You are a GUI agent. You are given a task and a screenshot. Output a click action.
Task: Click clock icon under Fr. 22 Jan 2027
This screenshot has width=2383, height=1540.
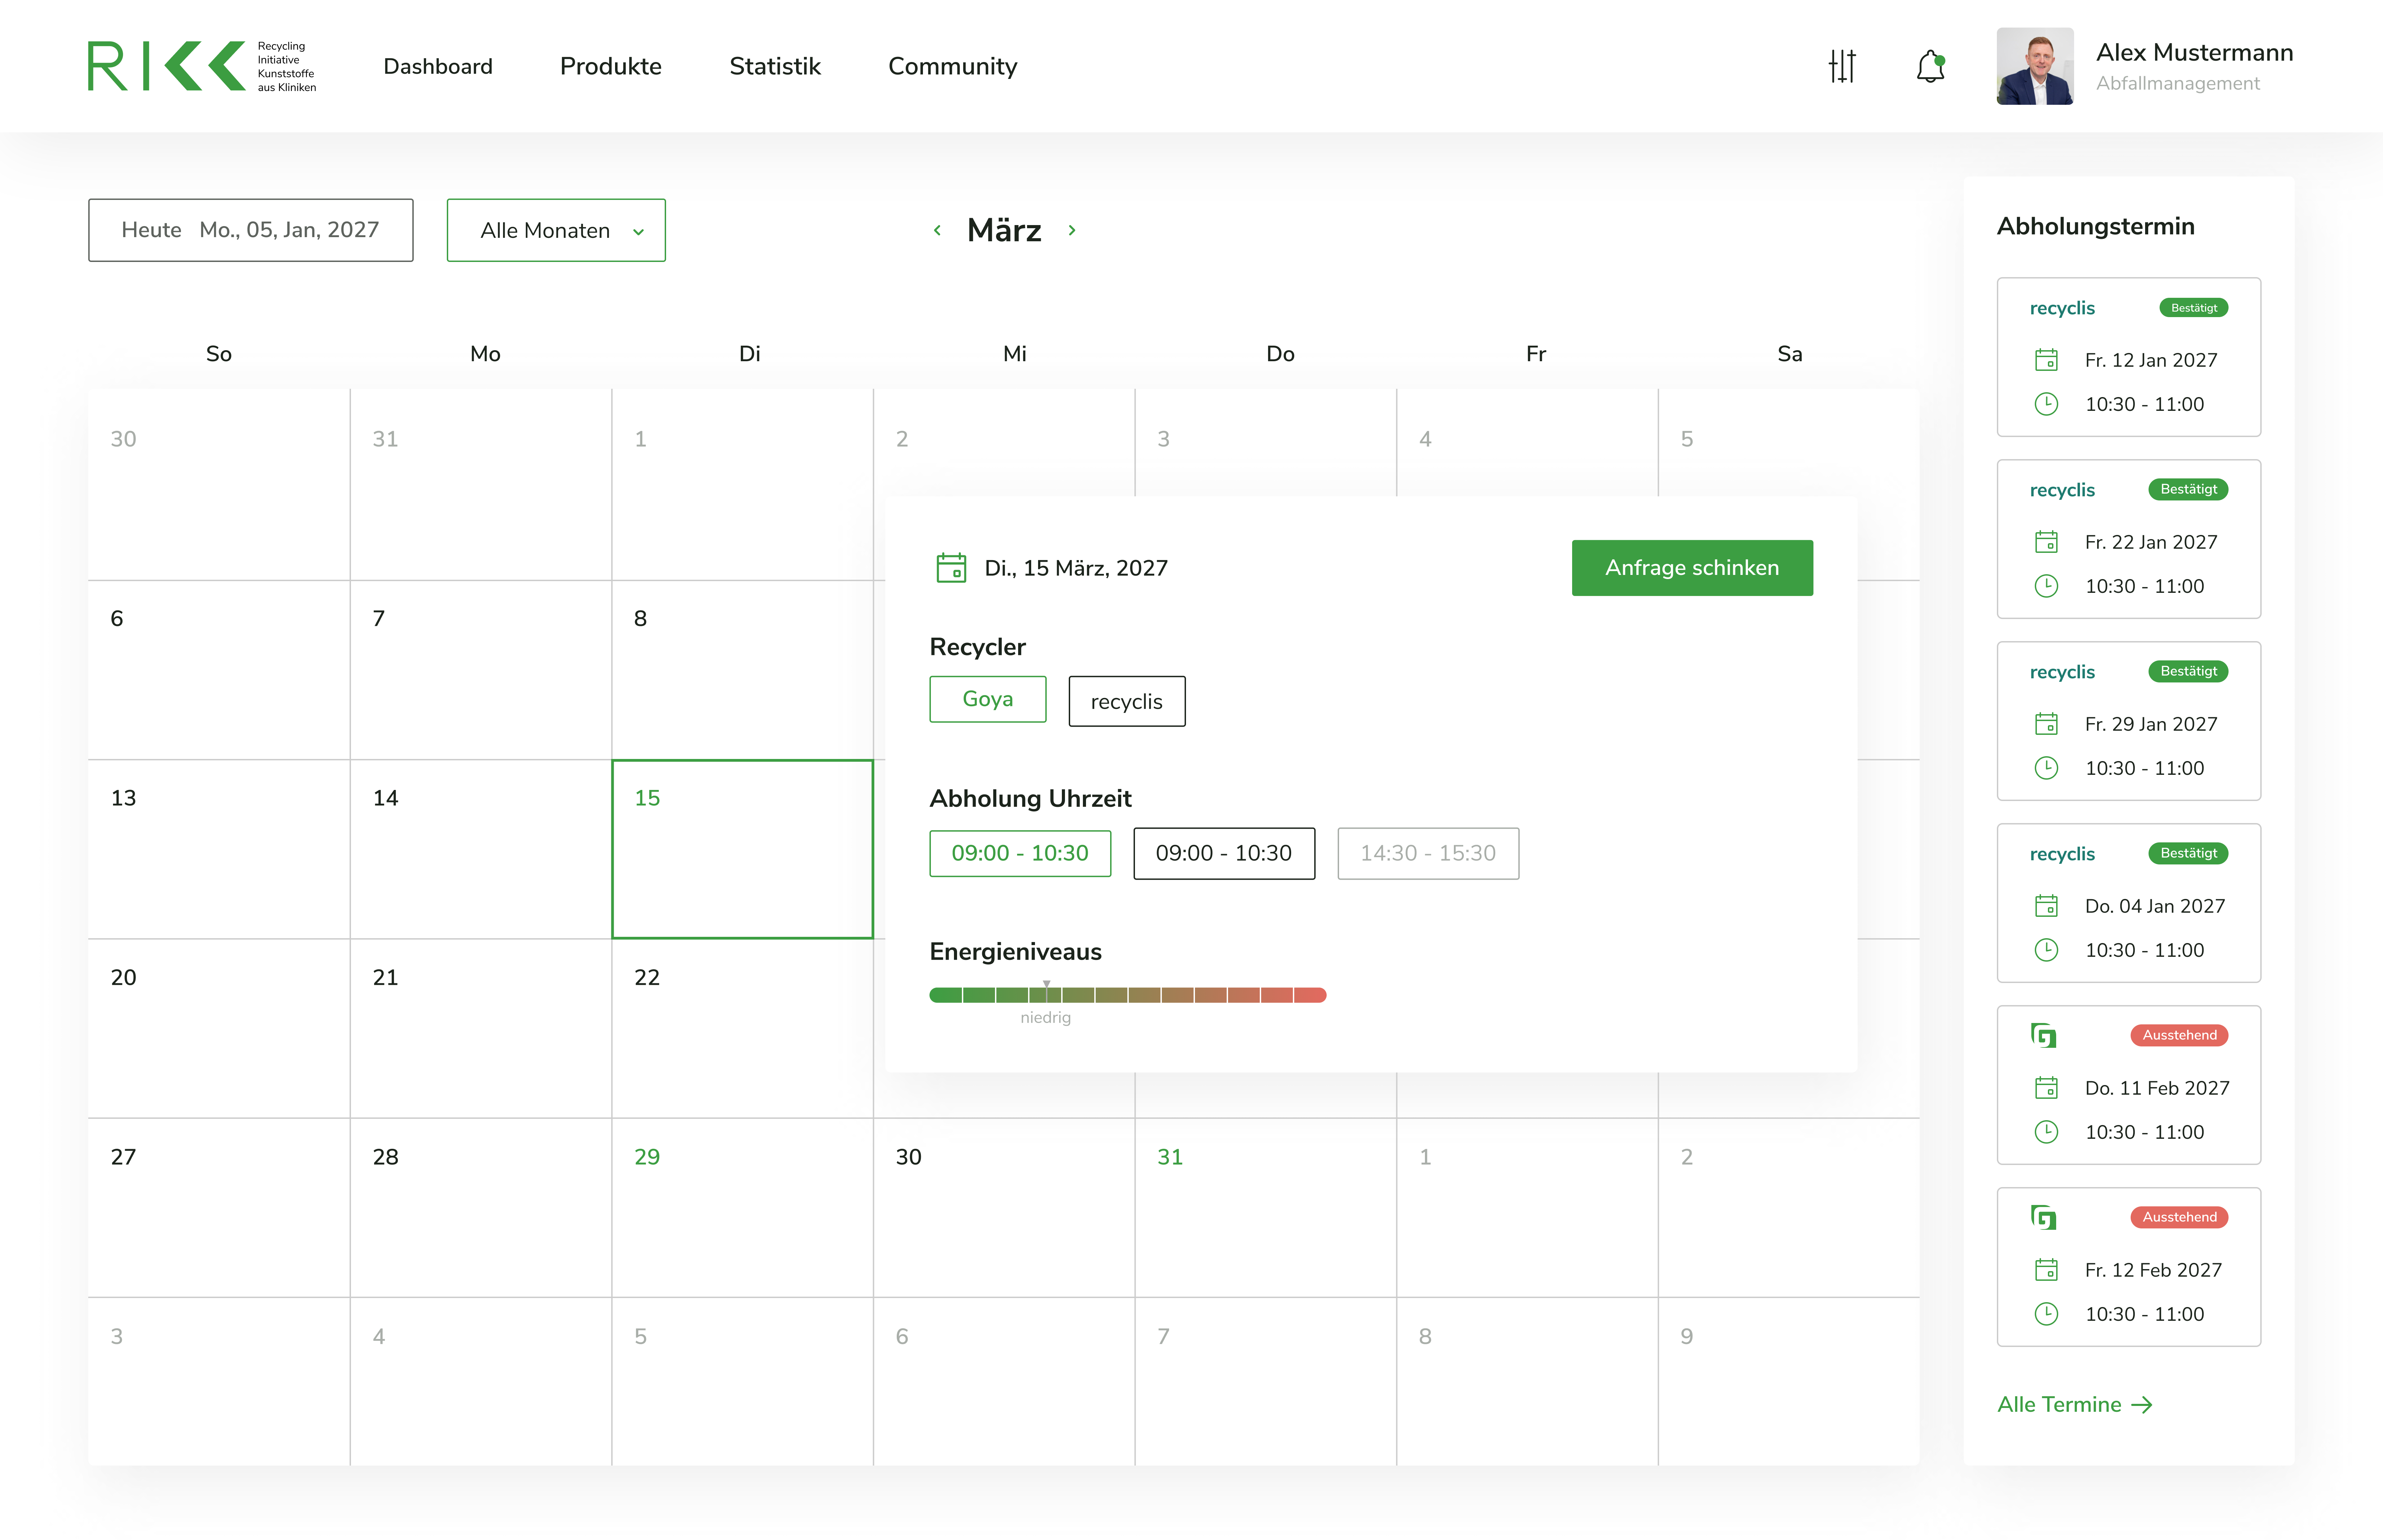[x=2046, y=586]
